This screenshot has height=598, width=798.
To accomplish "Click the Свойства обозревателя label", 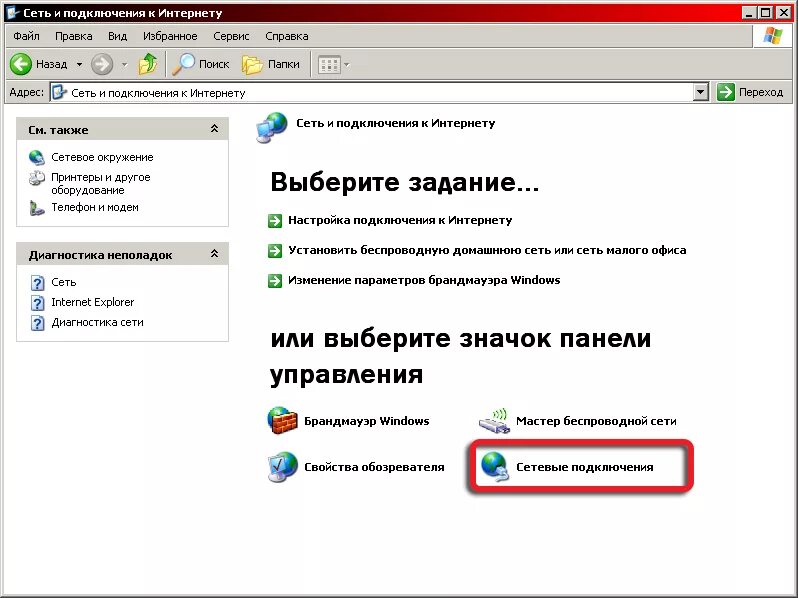I will click(374, 467).
